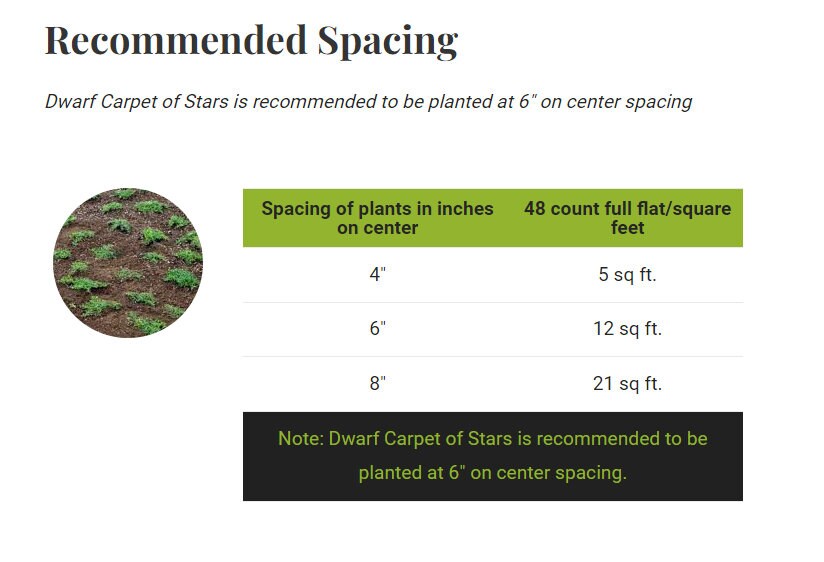Click the 5 sq ft. cell
The image size is (824, 562).
(x=627, y=274)
